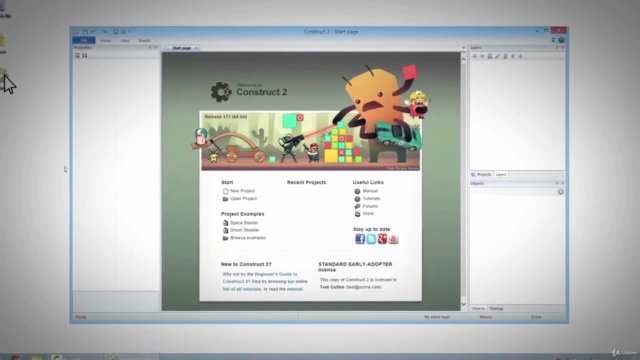Redo the action in the title bar toolbar
640x360 pixels.
pos(104,32)
